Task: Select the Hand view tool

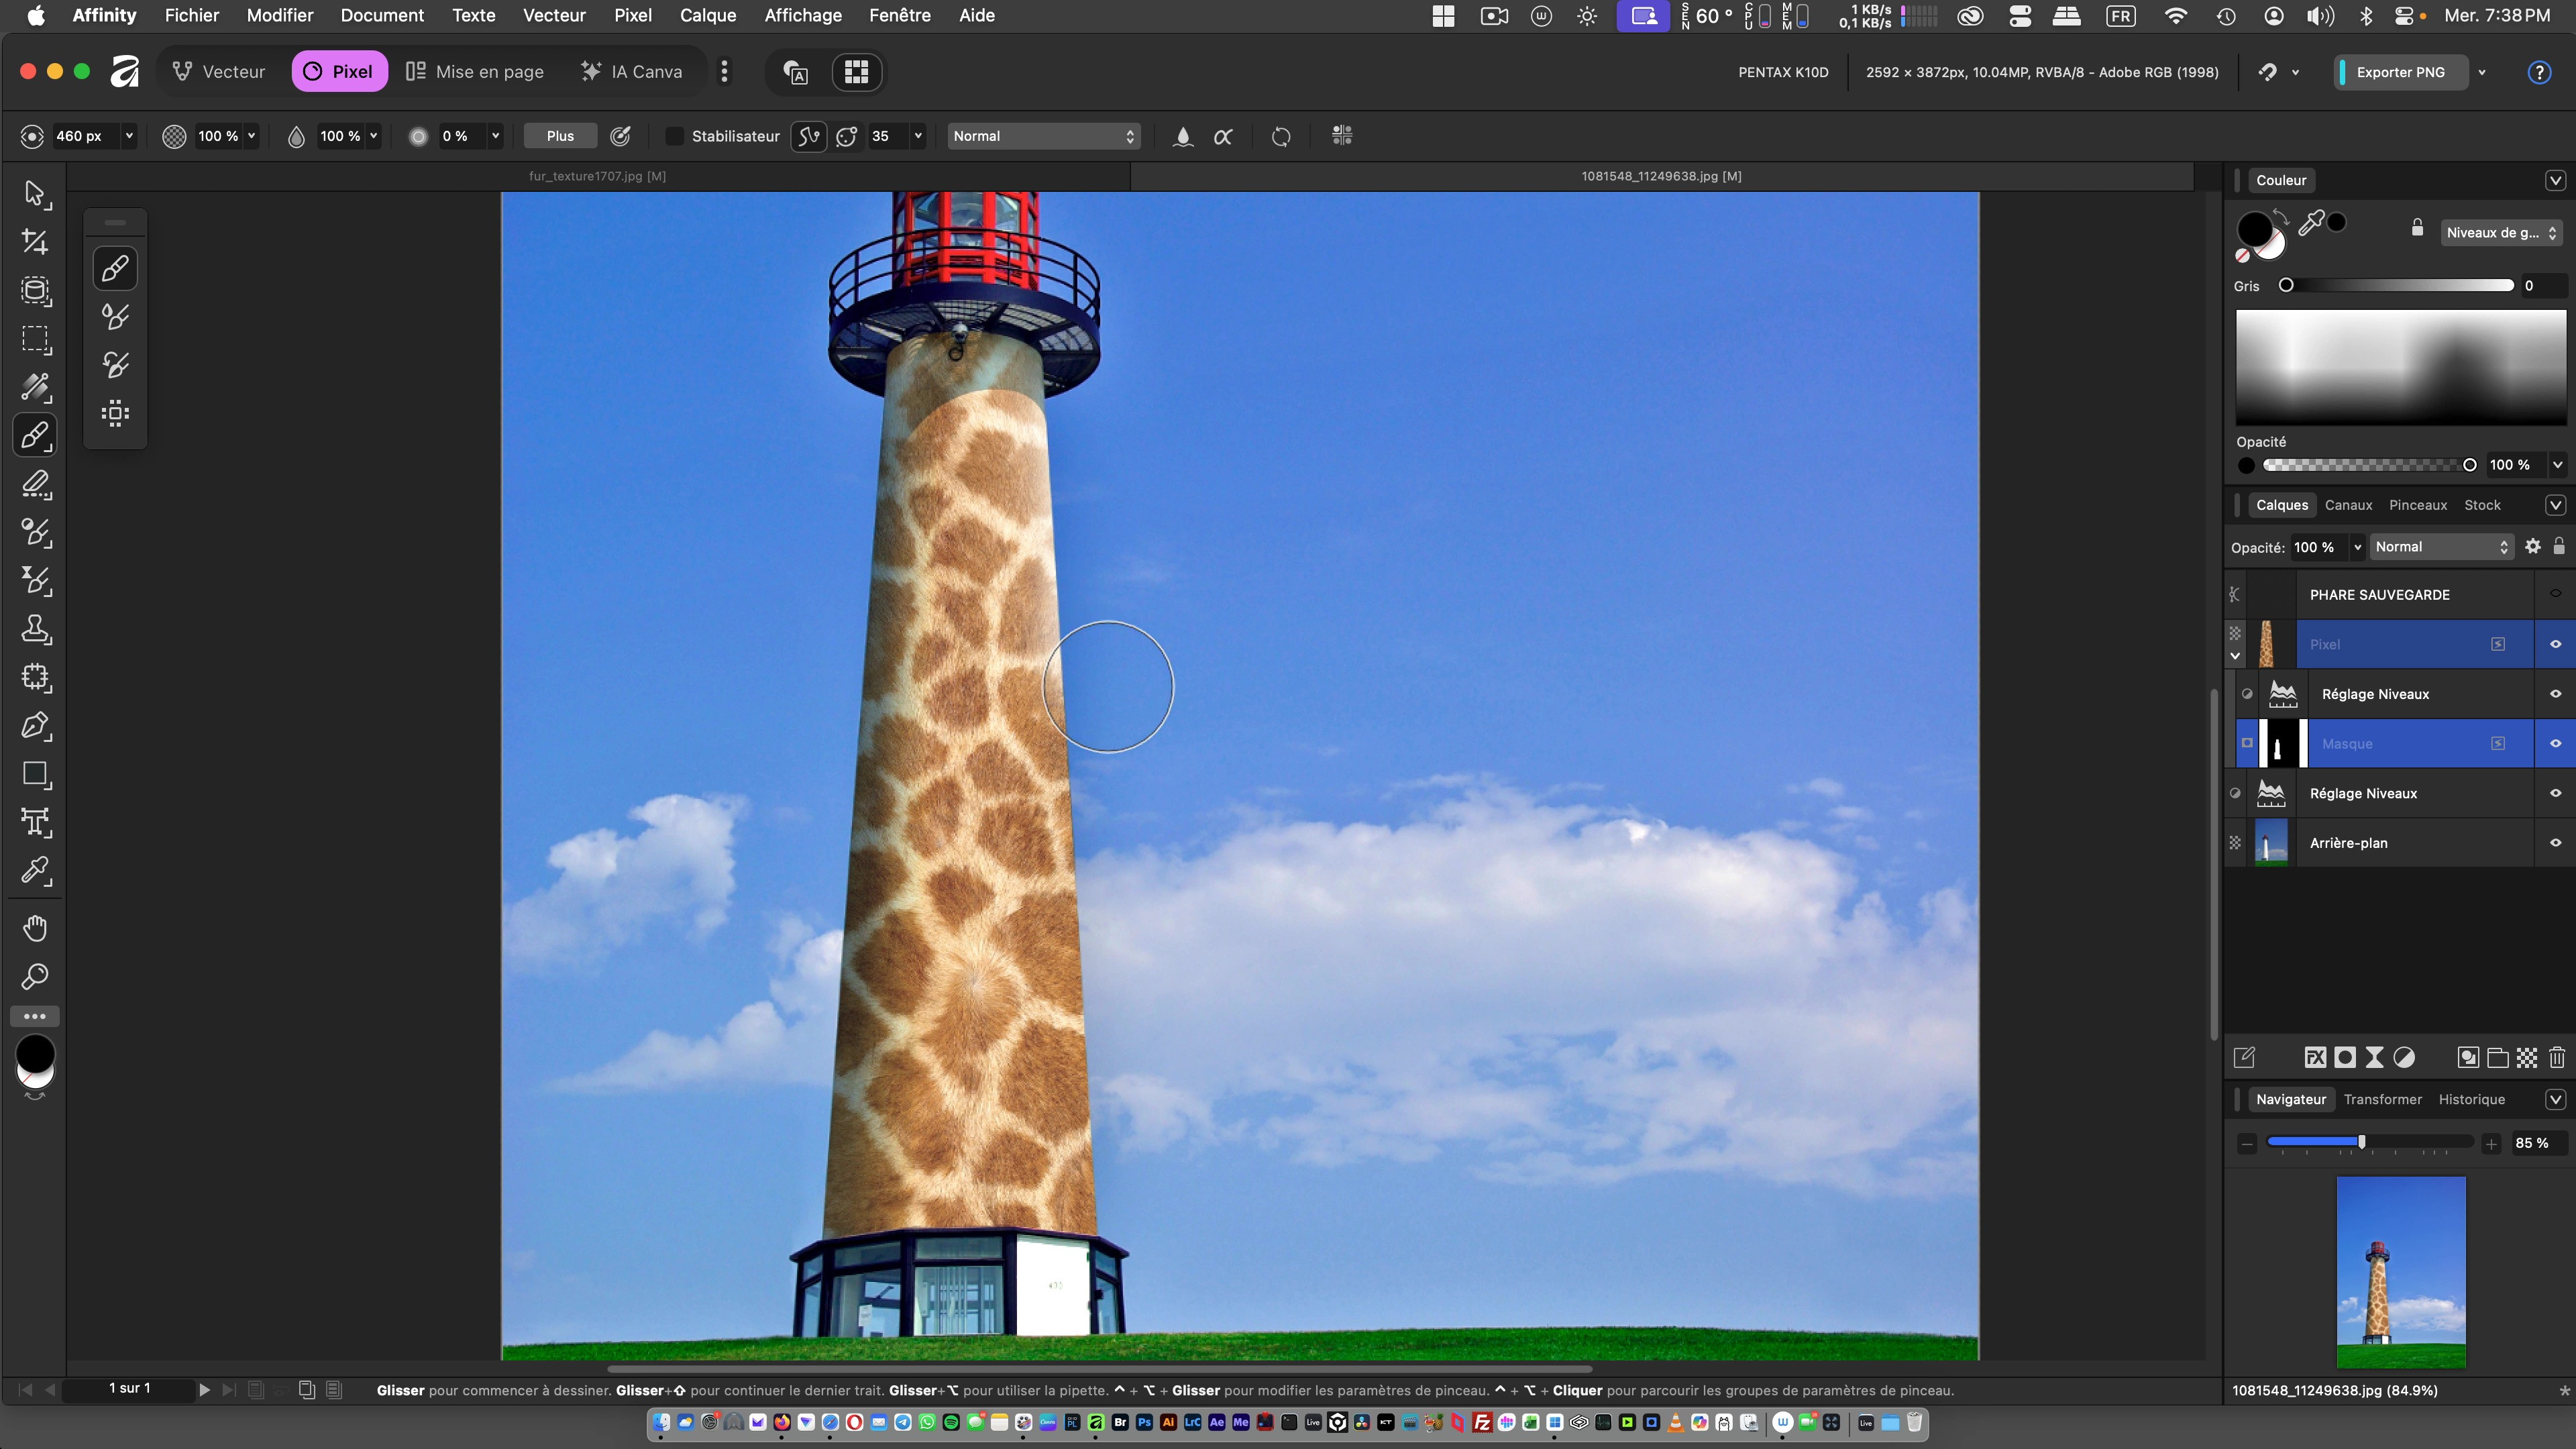Action: click(x=35, y=928)
